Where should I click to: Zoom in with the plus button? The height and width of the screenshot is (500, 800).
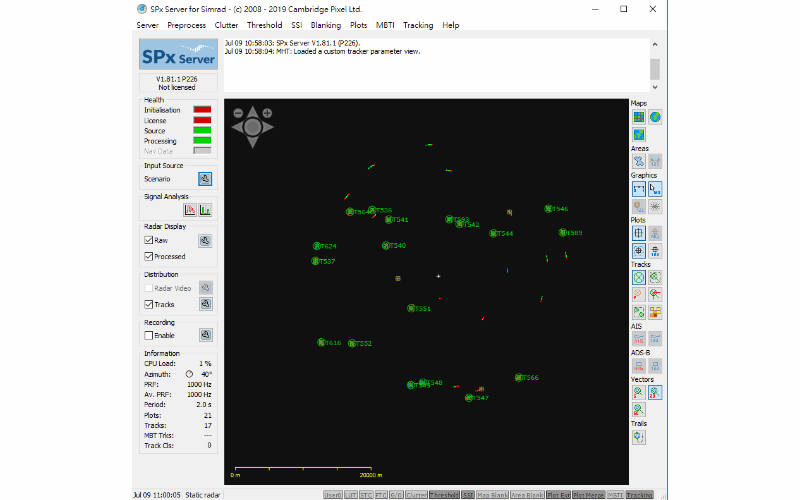[x=267, y=113]
